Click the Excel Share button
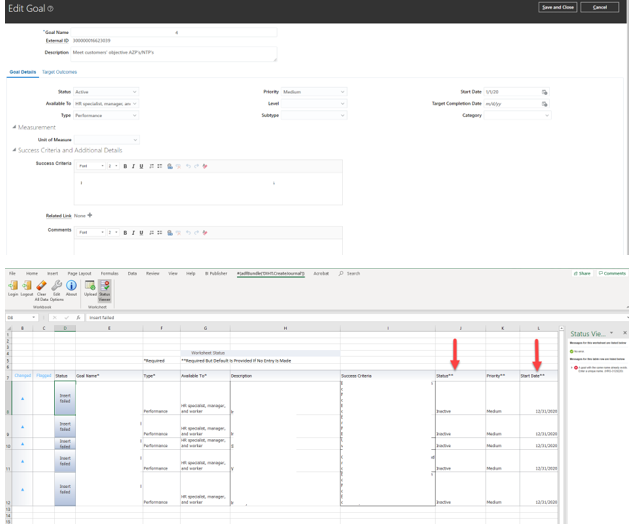 [582, 273]
